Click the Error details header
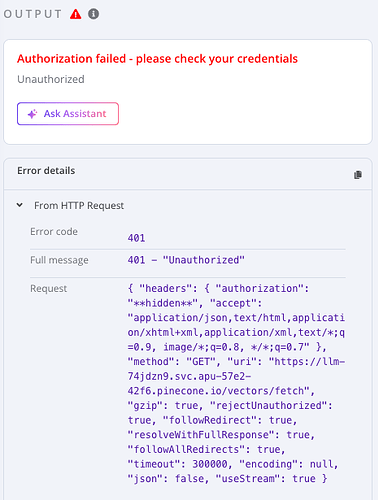Image resolution: width=378 pixels, height=500 pixels. tap(46, 171)
